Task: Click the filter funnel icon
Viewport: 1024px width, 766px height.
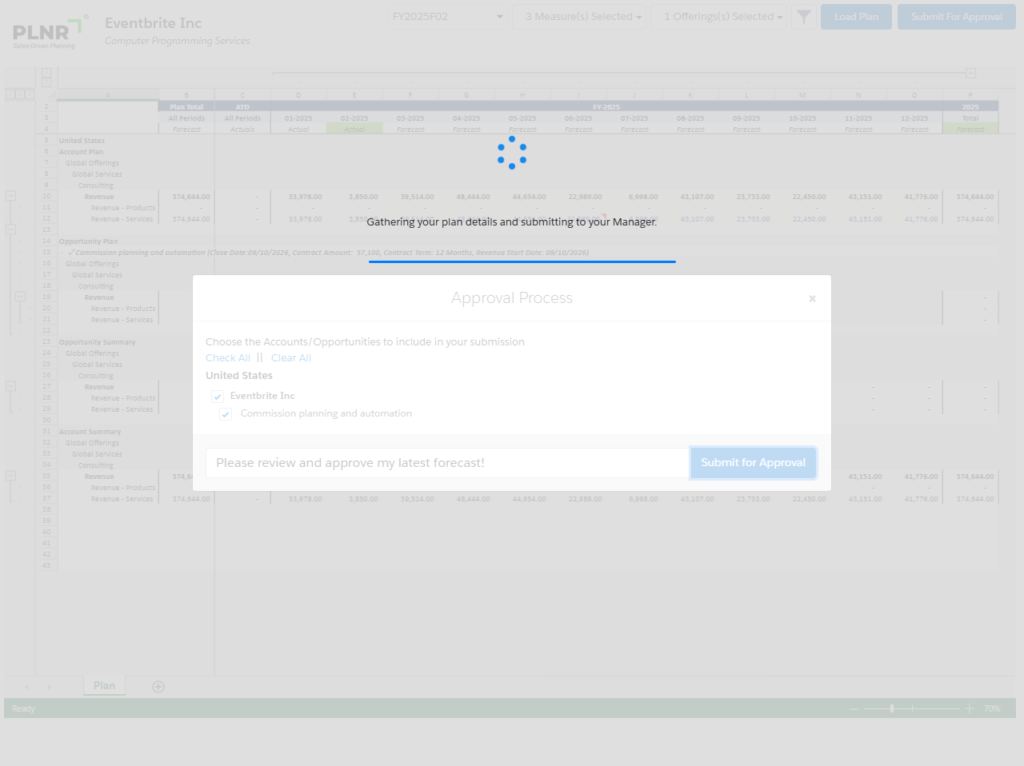Action: click(x=804, y=16)
